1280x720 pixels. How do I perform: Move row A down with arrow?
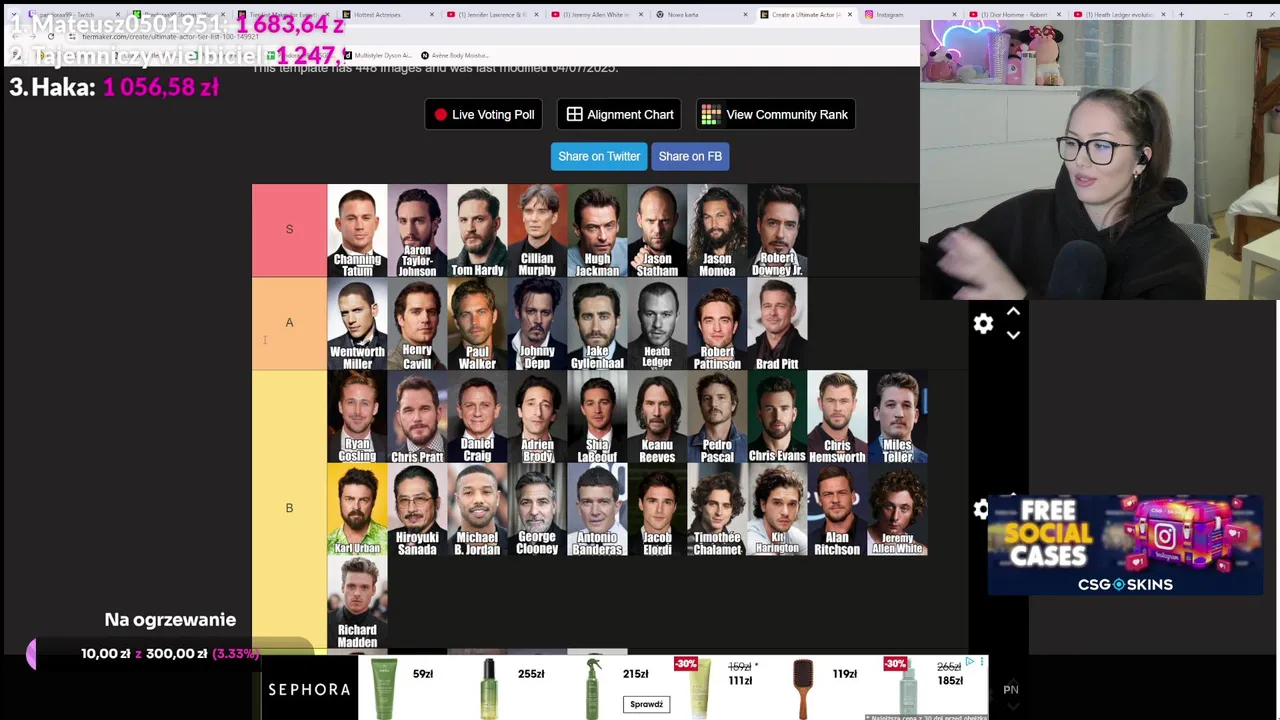pos(1013,335)
